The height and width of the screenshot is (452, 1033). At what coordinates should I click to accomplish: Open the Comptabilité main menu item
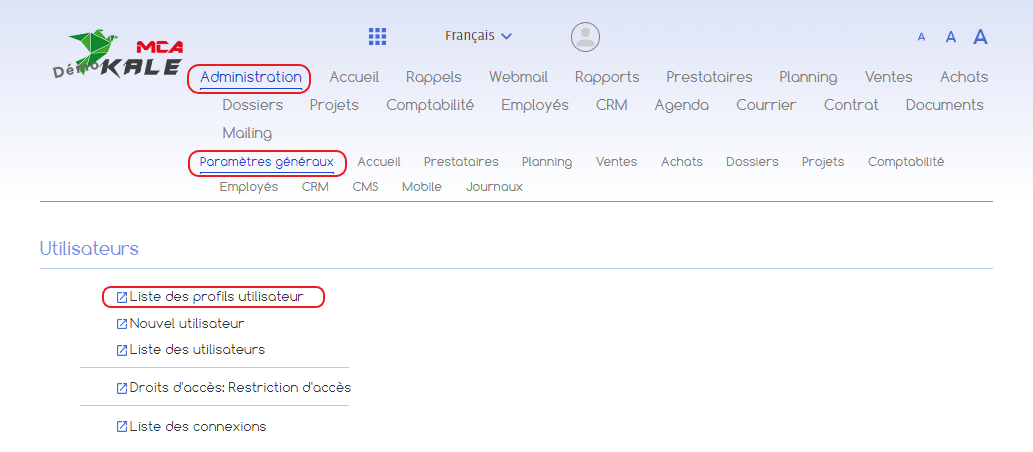430,105
